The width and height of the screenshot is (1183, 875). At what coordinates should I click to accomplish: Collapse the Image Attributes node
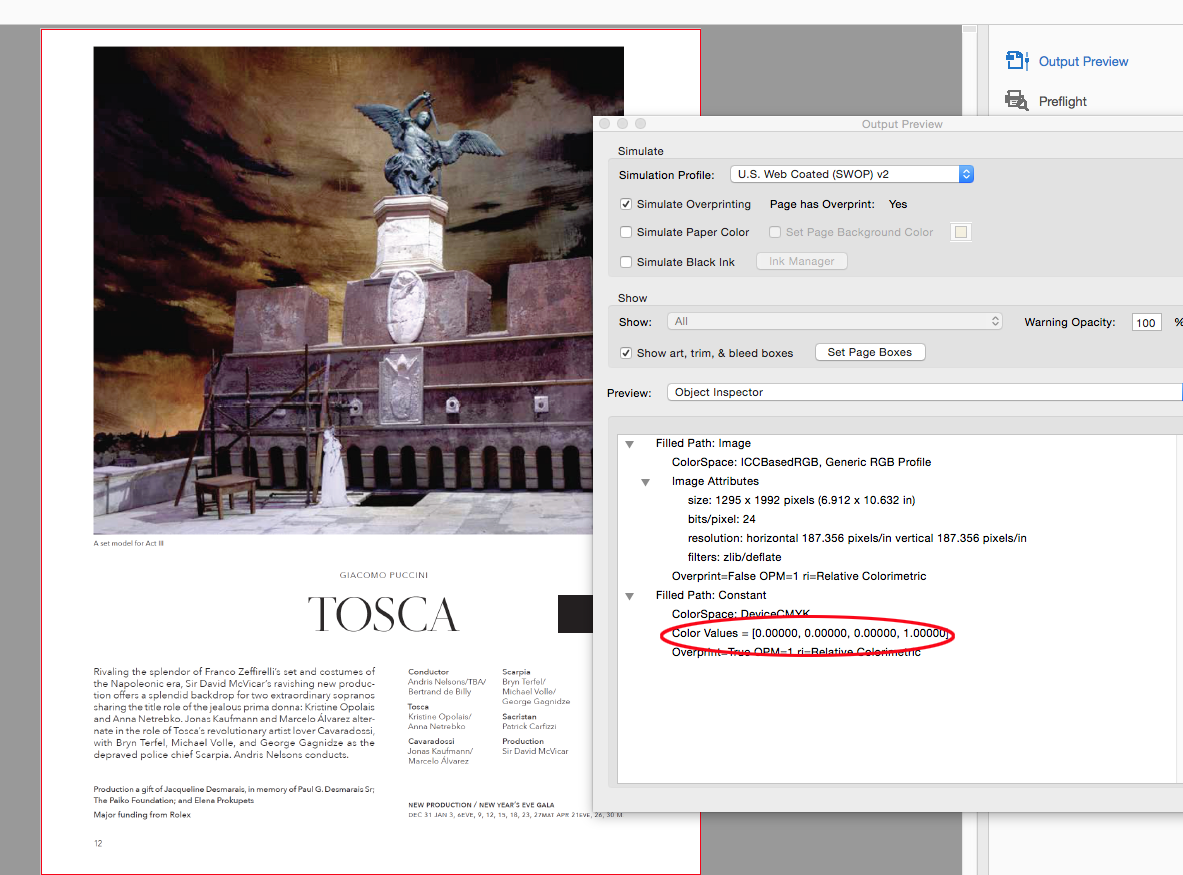[645, 482]
